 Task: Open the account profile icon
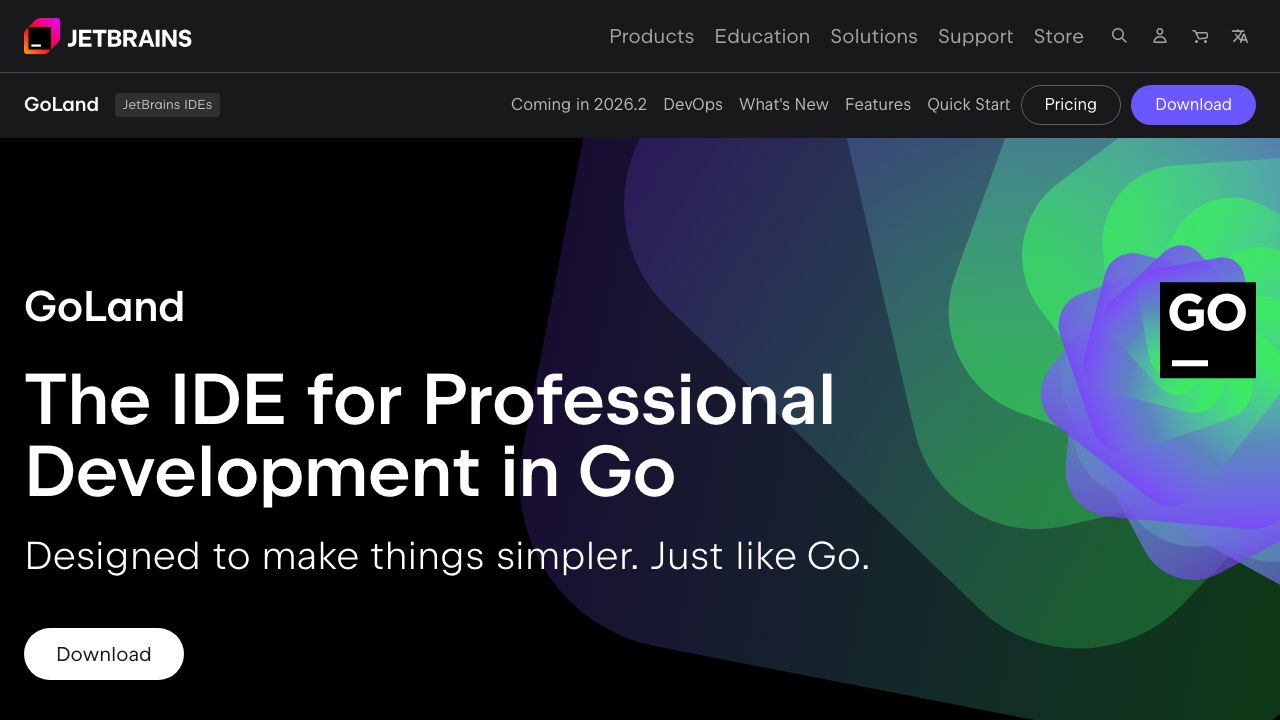(1160, 36)
